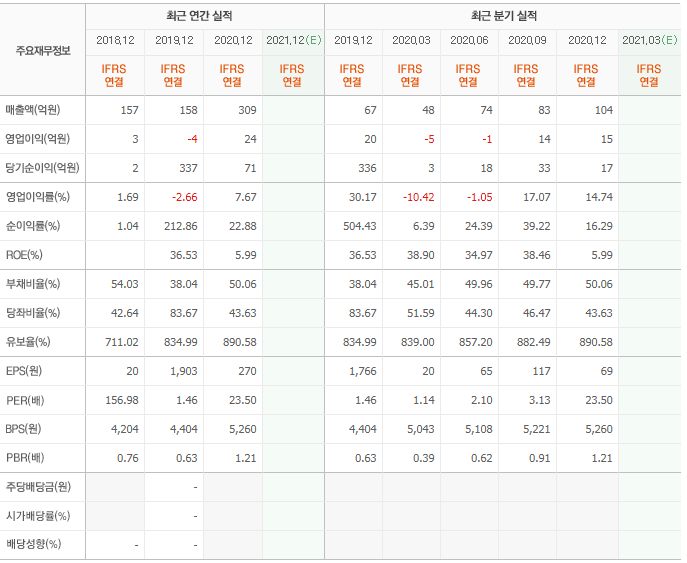Click EPS value 1,766
Screen dimensions: 687x563
tap(363, 371)
